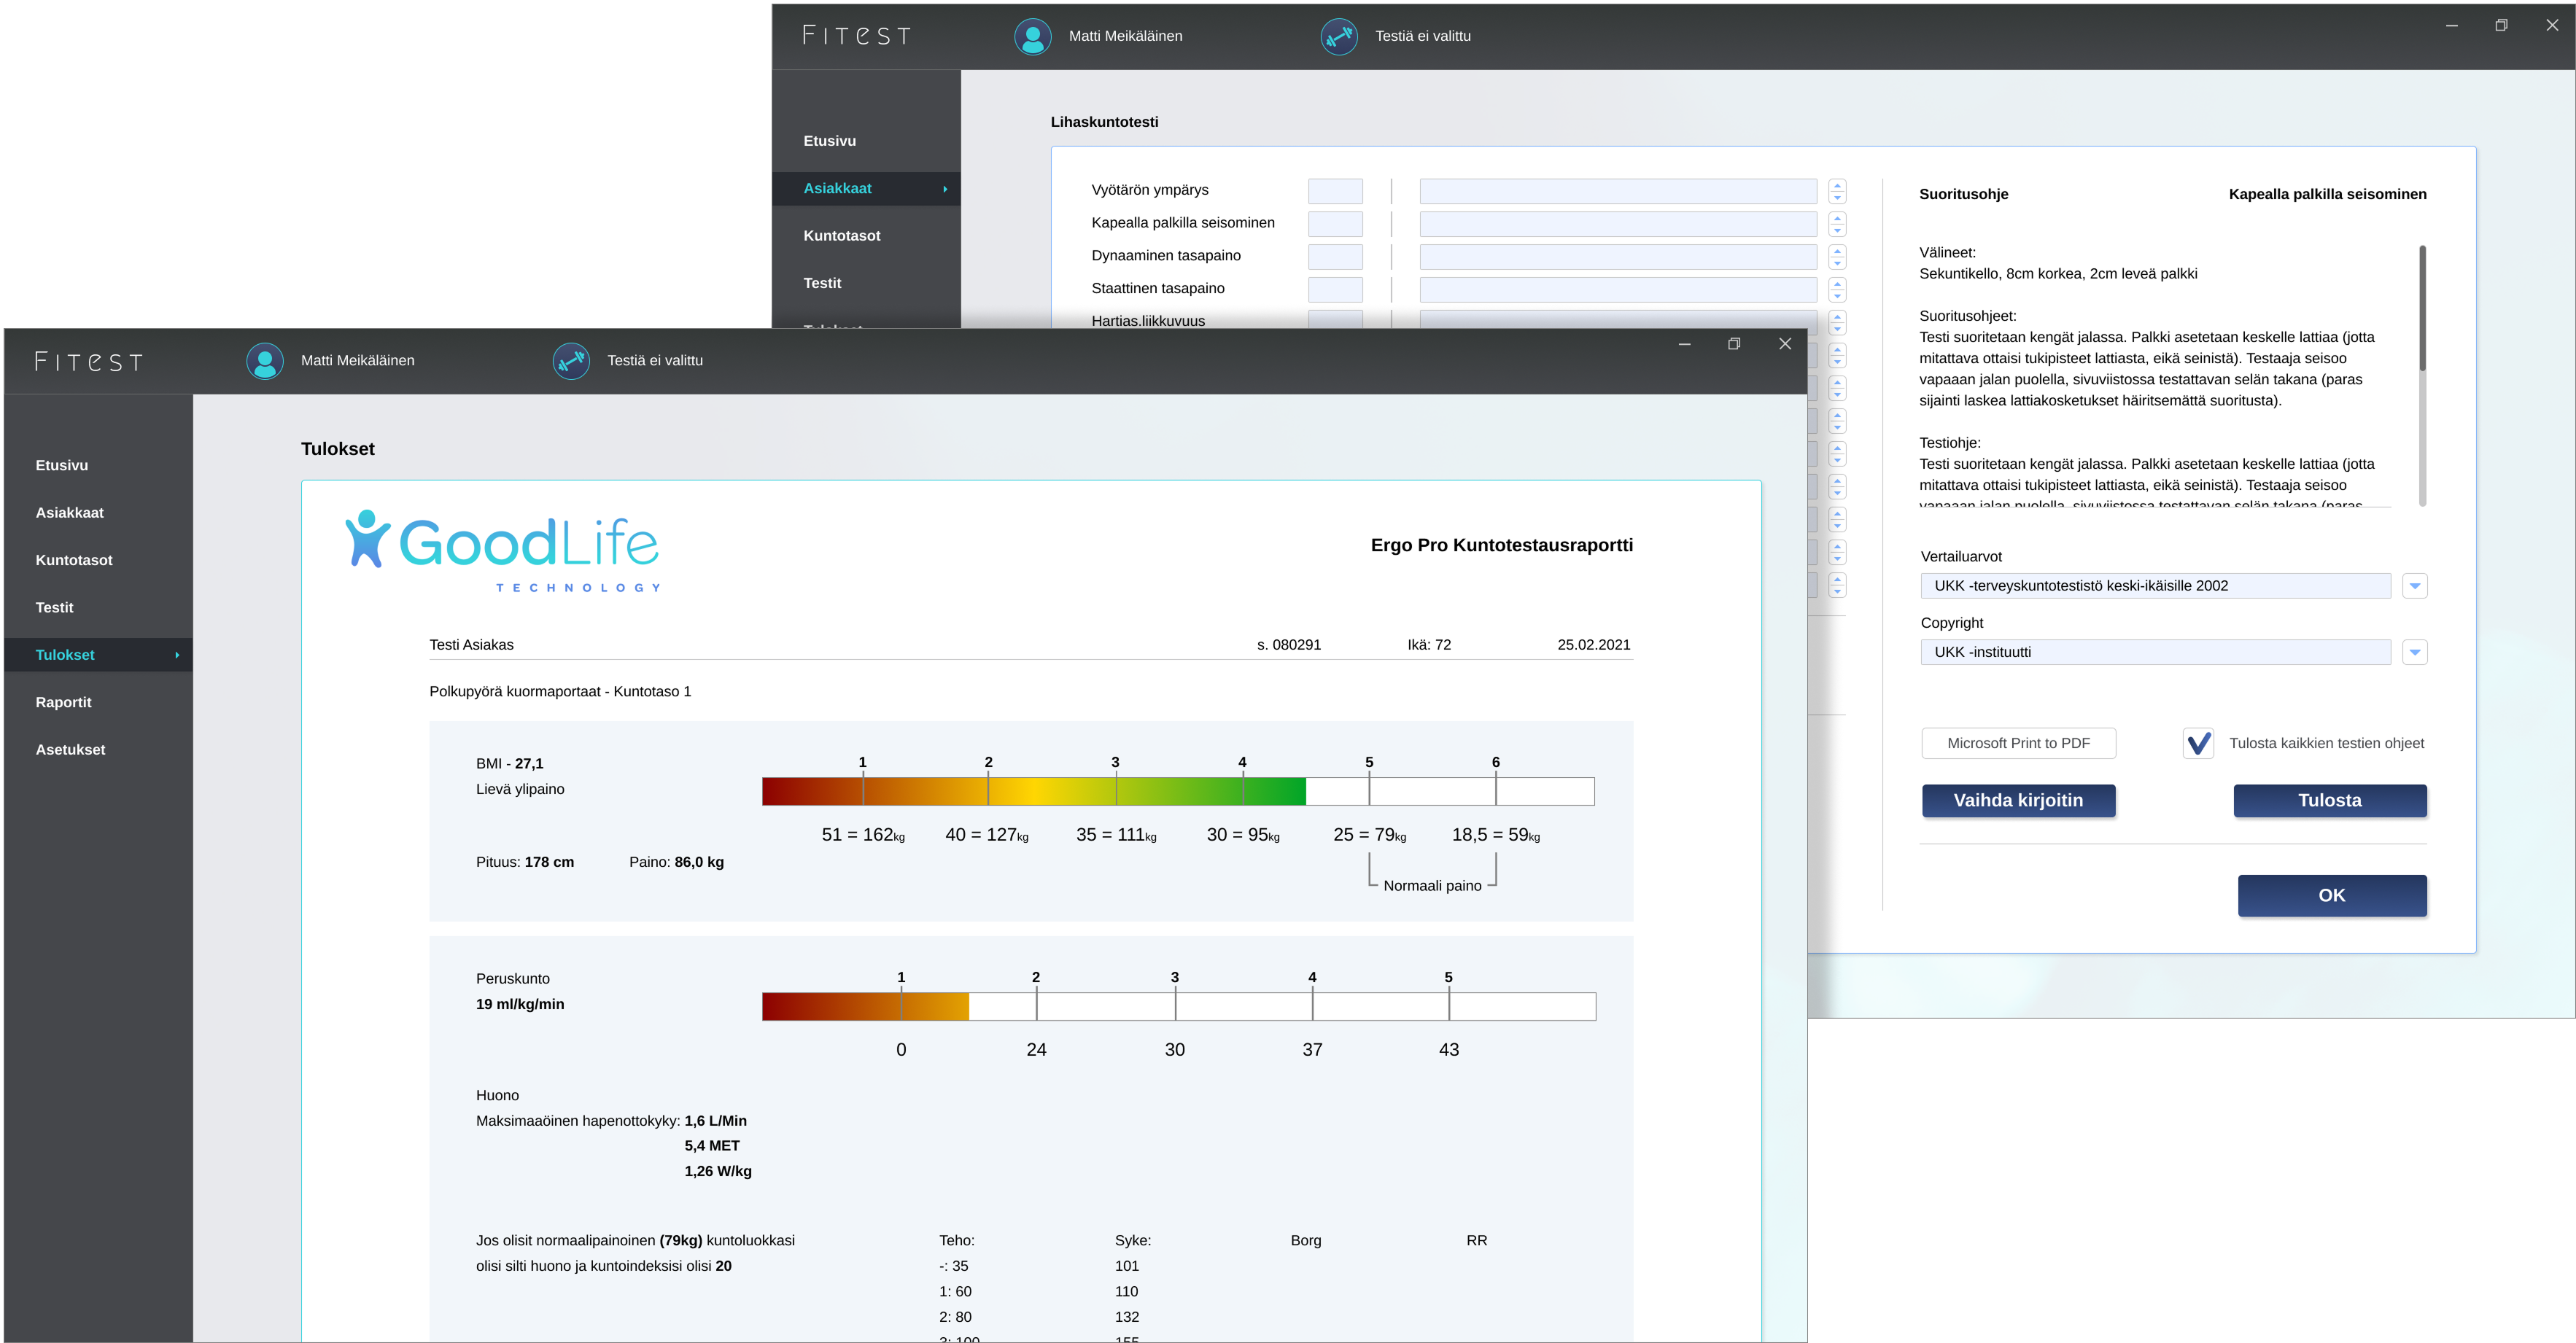The width and height of the screenshot is (2576, 1343).
Task: Click the Tulosta button
Action: 2329,800
